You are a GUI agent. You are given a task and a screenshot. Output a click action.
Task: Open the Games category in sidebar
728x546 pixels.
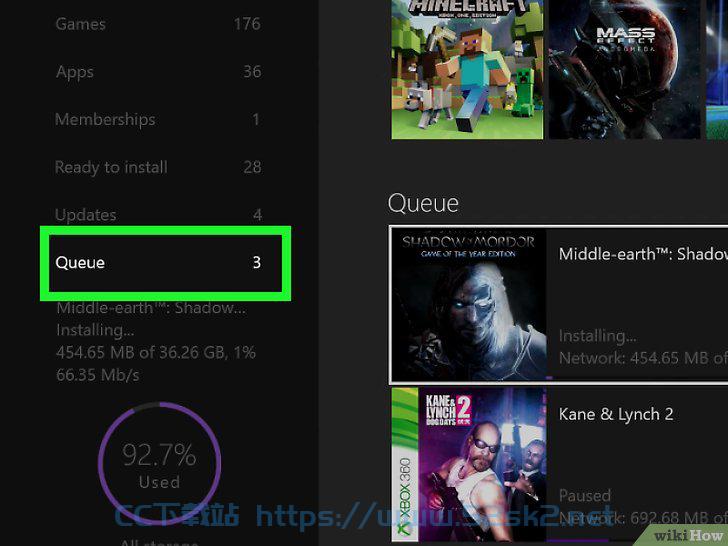click(158, 24)
